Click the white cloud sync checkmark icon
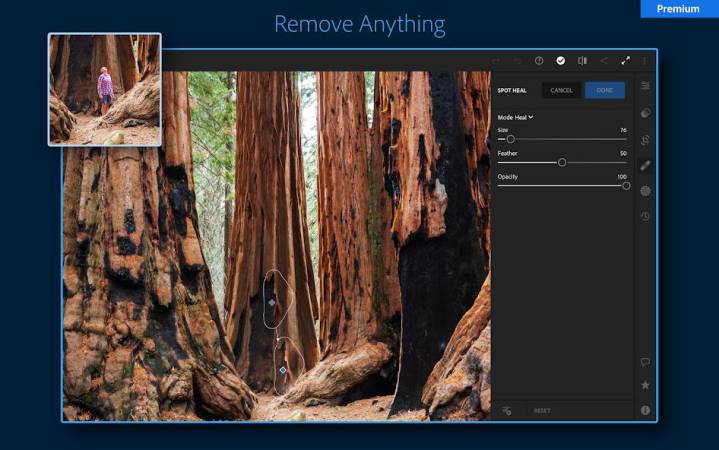 (561, 61)
